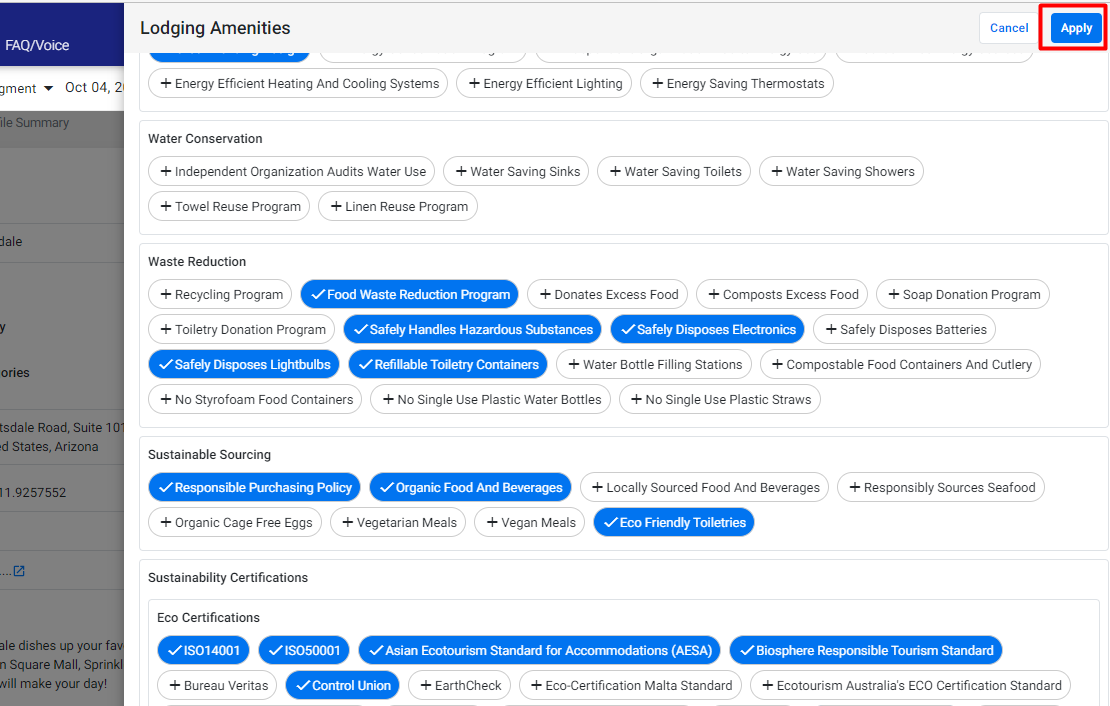The height and width of the screenshot is (706, 1110).
Task: Add Water Saving Showers amenity
Action: pyautogui.click(x=842, y=171)
